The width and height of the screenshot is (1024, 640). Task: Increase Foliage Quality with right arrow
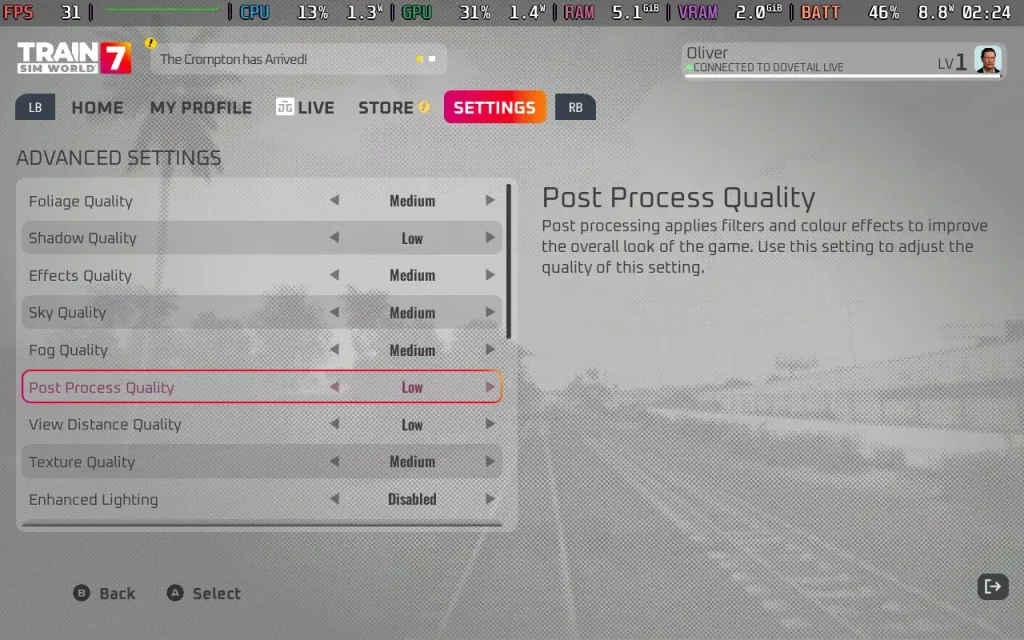(490, 200)
